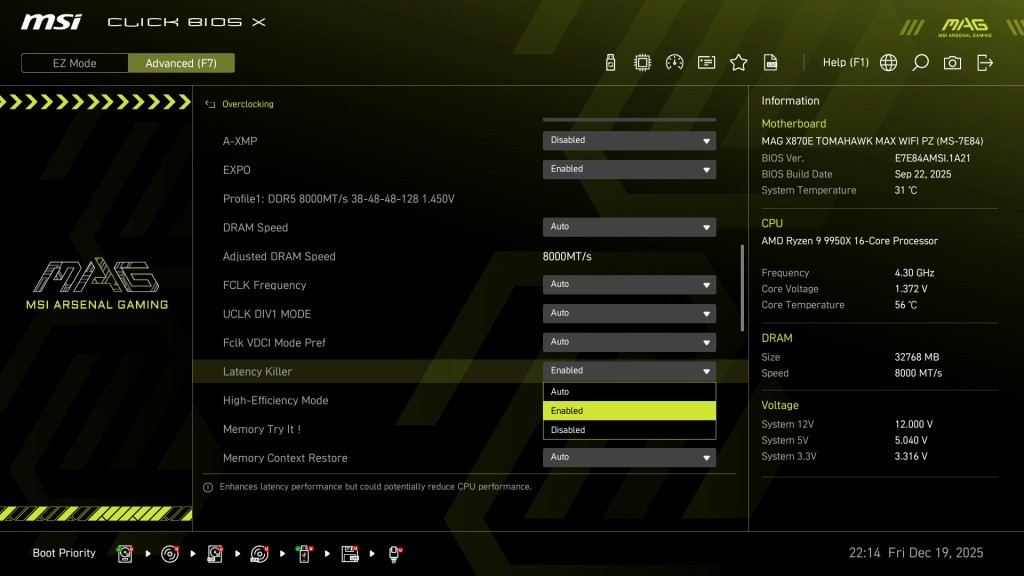
Task: Click Adjusted DRAM Speed value 8000MT/s
Action: pos(567,257)
